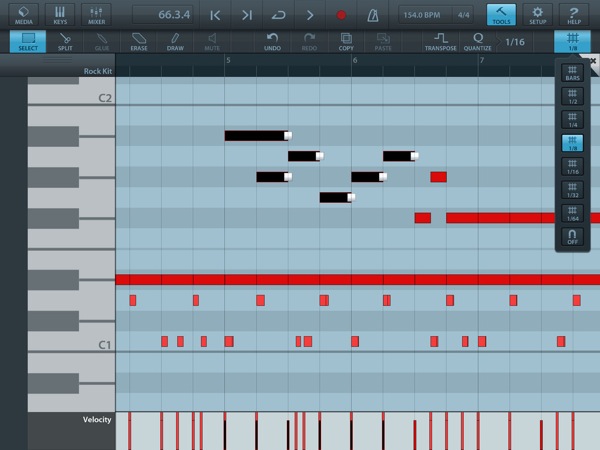Set grid to 1/64
This screenshot has width=600, height=450.
pyautogui.click(x=572, y=214)
